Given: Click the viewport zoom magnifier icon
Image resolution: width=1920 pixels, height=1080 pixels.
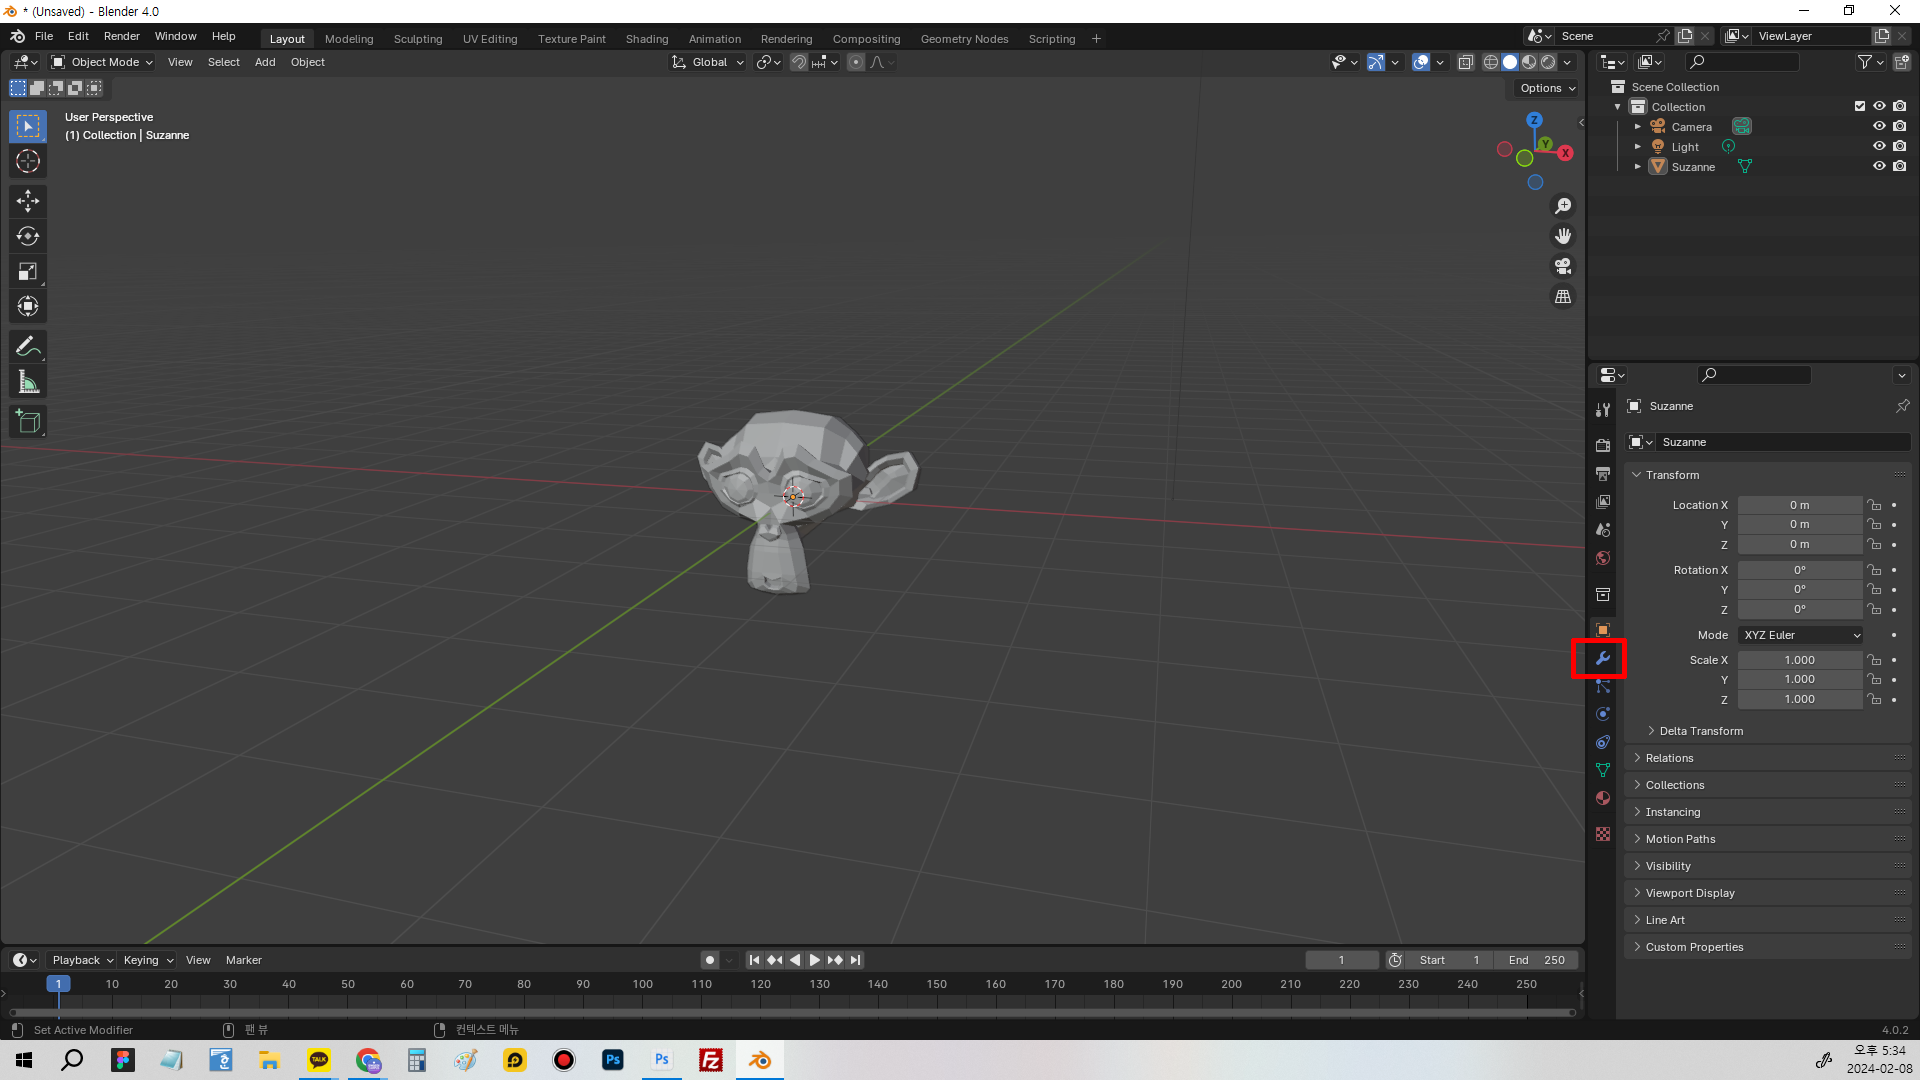Looking at the screenshot, I should click(1563, 206).
